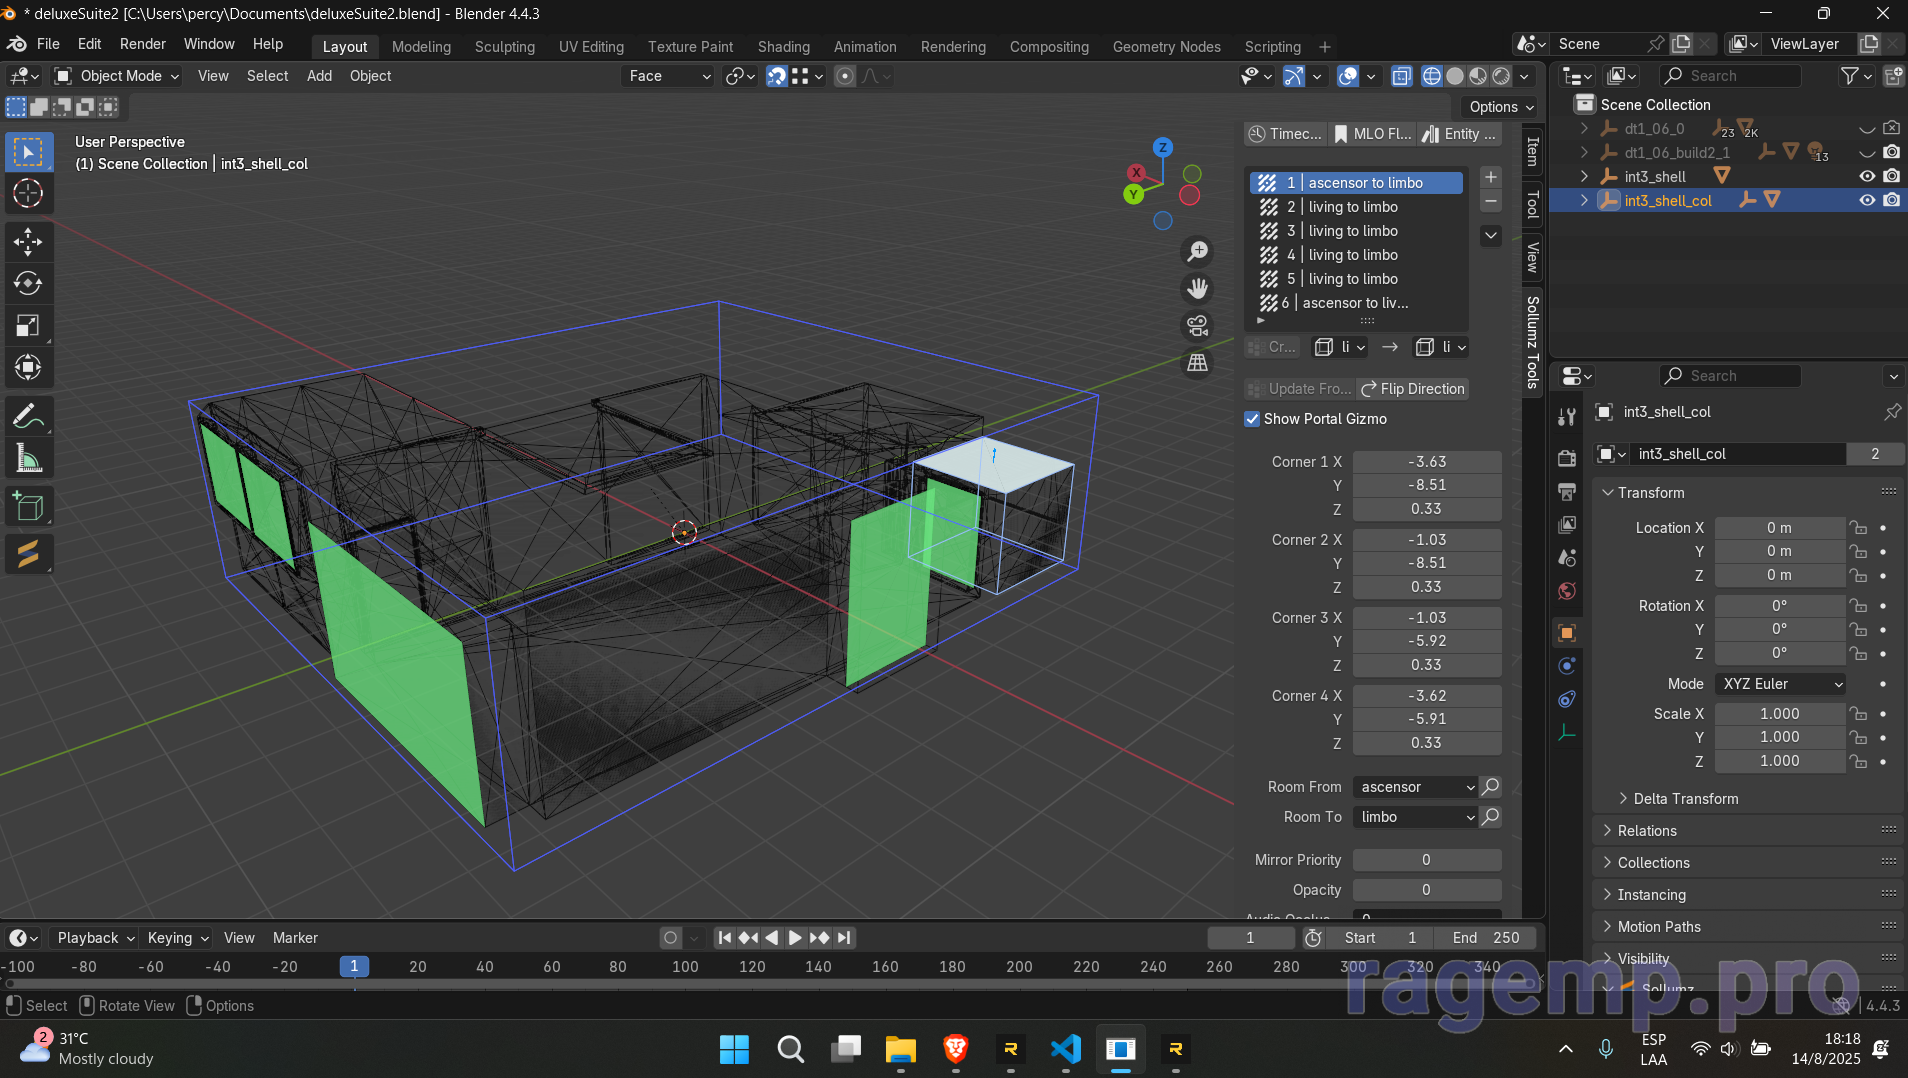Open the Entity panel tab
The width and height of the screenshot is (1908, 1078).
pos(1459,134)
